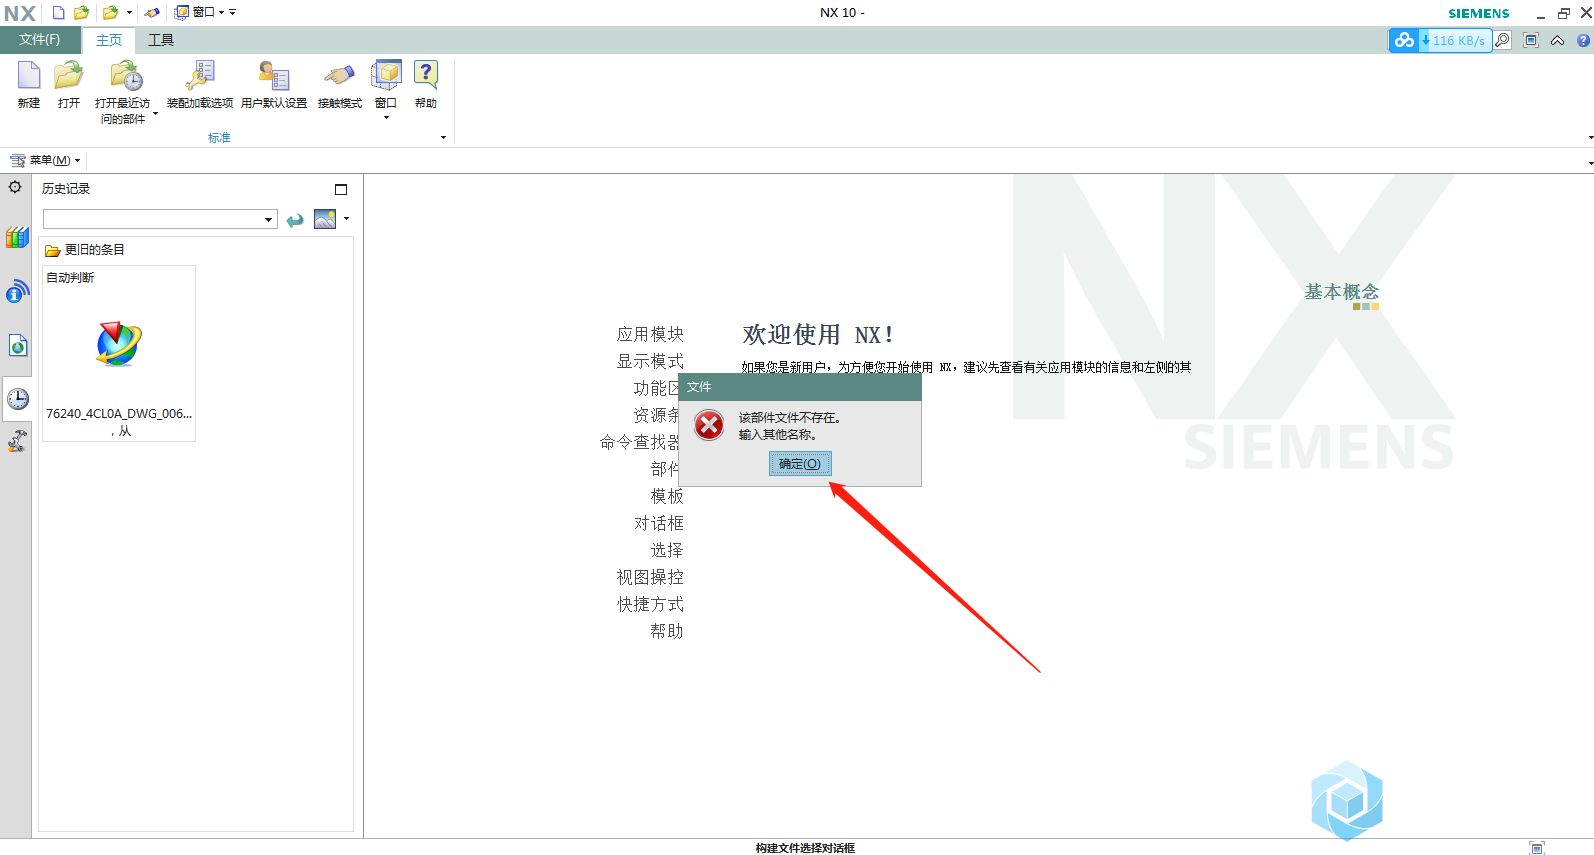Open the web browser tab in resource bar
The image size is (1594, 855).
click(x=17, y=346)
